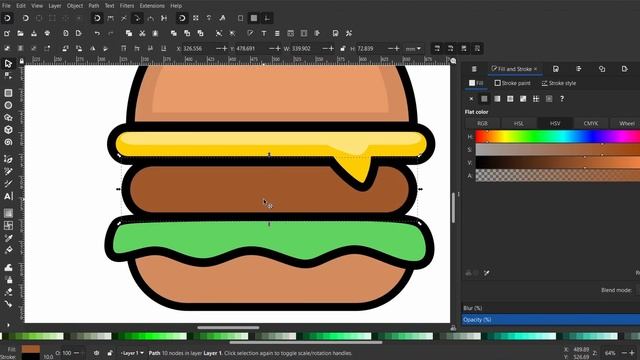The image size is (640, 360).
Task: Adjust the Opacity (%) slider
Action: point(551,320)
